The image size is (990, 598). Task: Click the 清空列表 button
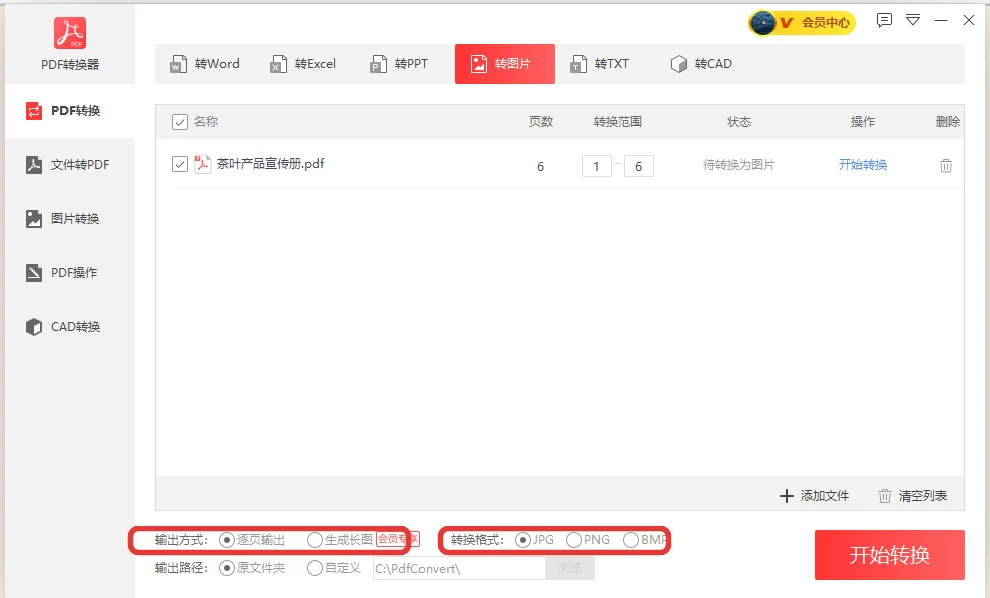click(x=912, y=496)
